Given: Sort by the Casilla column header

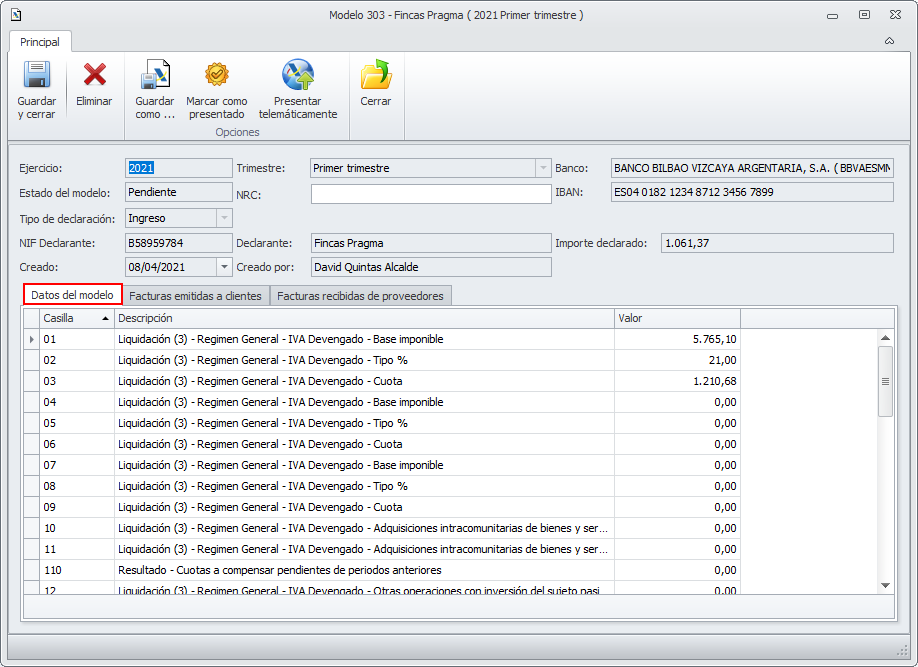Looking at the screenshot, I should (x=75, y=318).
